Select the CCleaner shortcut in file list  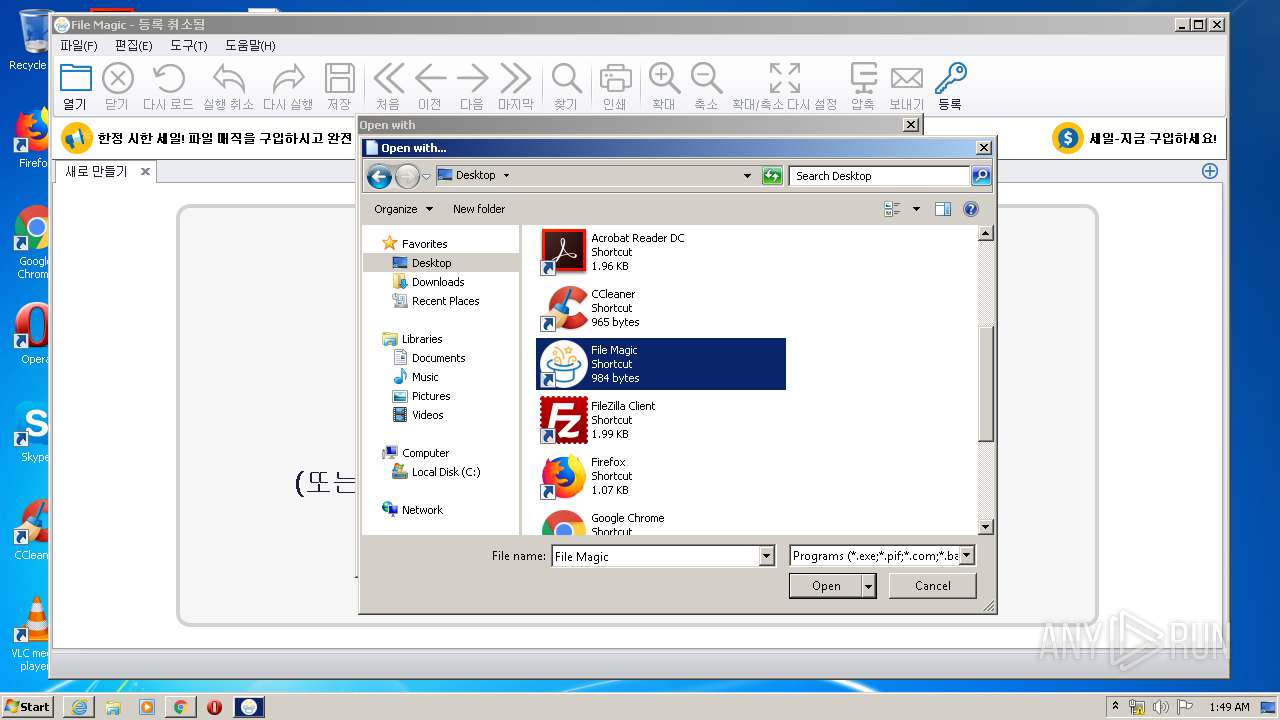[x=661, y=308]
